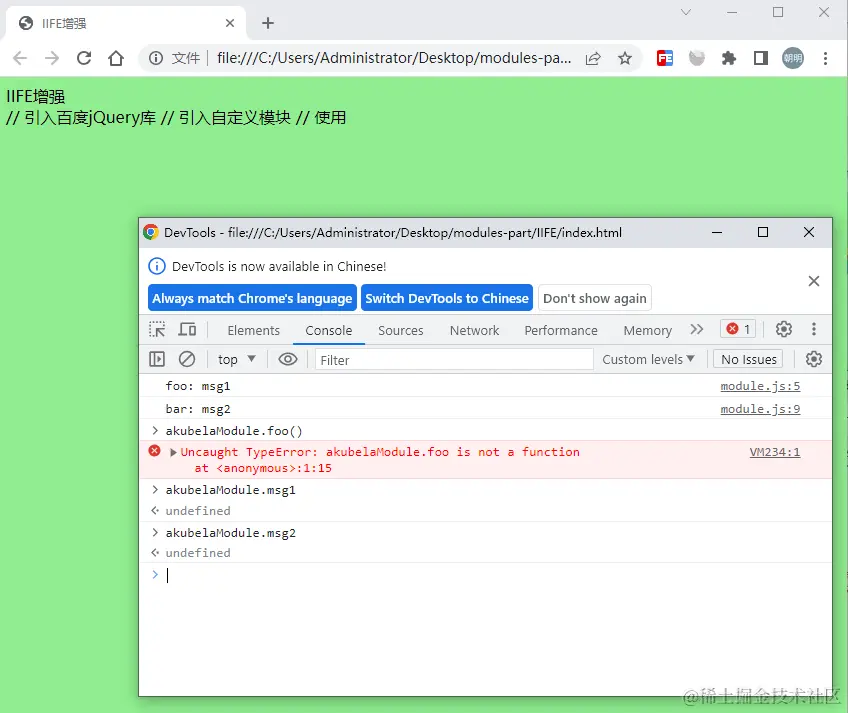Viewport: 848px width, 713px height.
Task: Toggle the browser side panel icon
Action: 761,58
